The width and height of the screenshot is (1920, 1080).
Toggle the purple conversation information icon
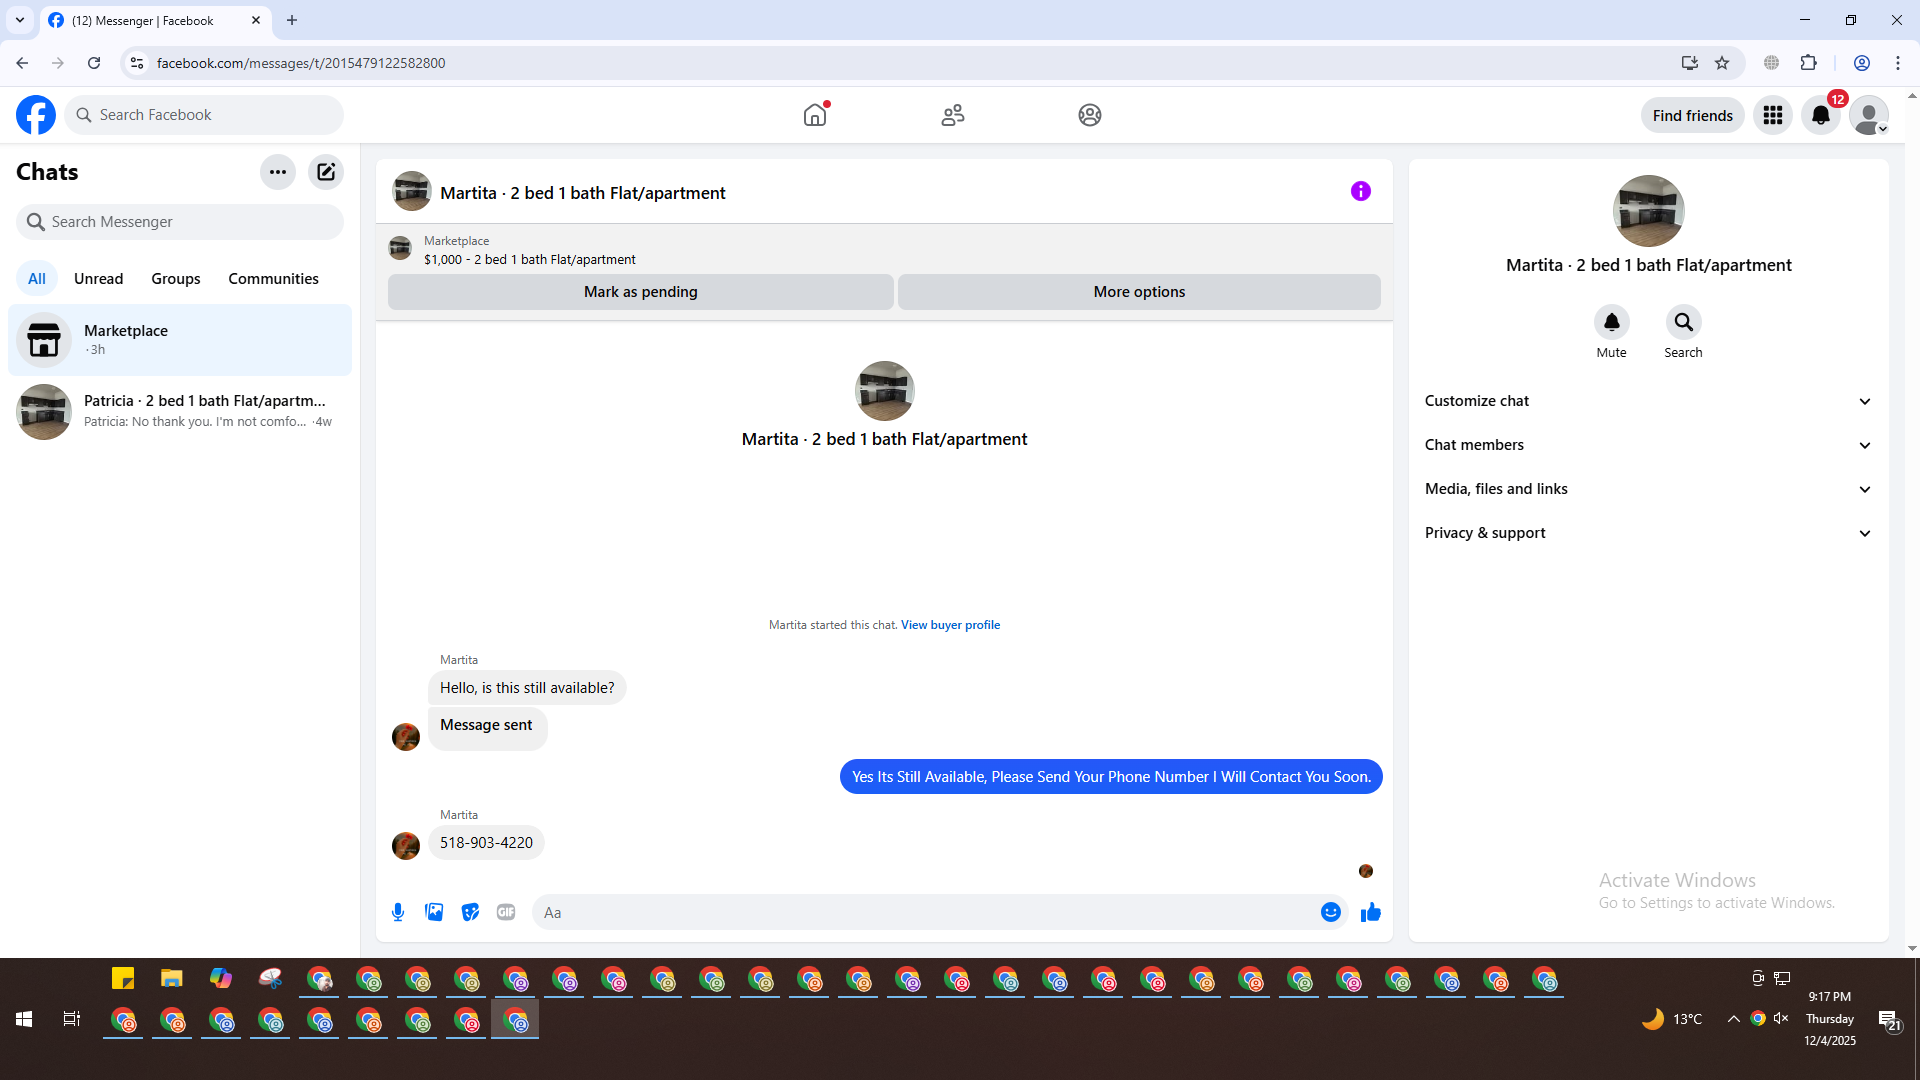point(1360,191)
